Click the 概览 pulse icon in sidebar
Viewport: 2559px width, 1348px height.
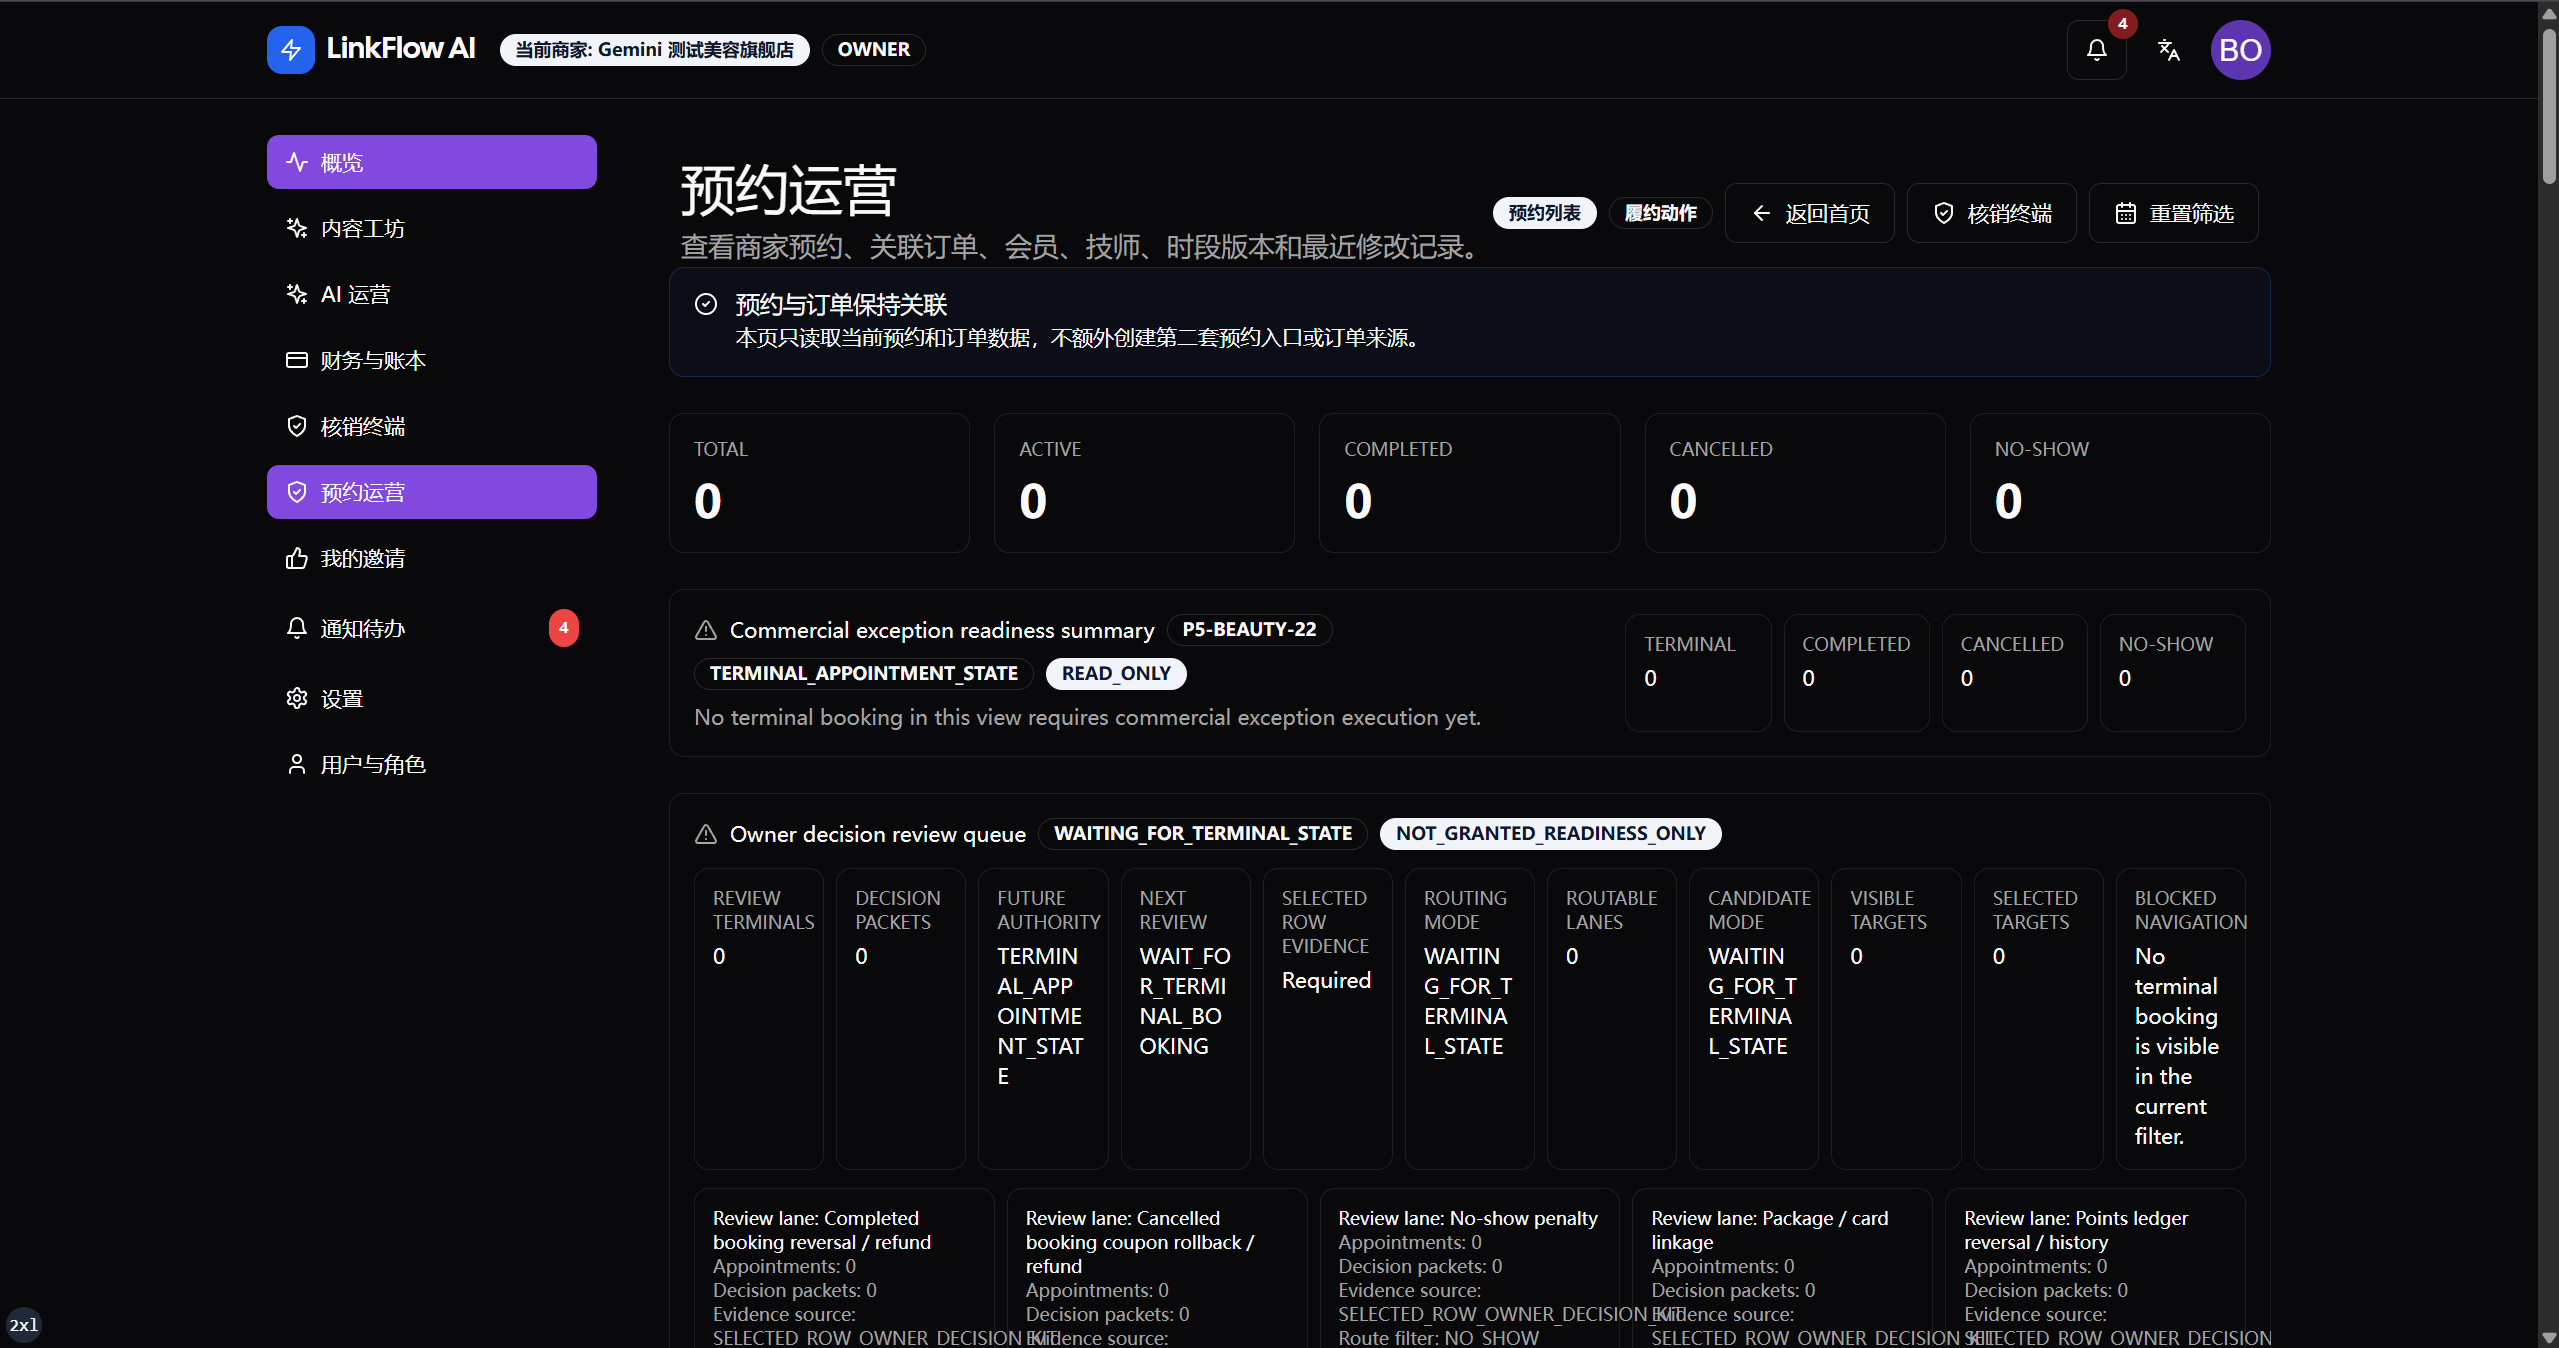297,162
